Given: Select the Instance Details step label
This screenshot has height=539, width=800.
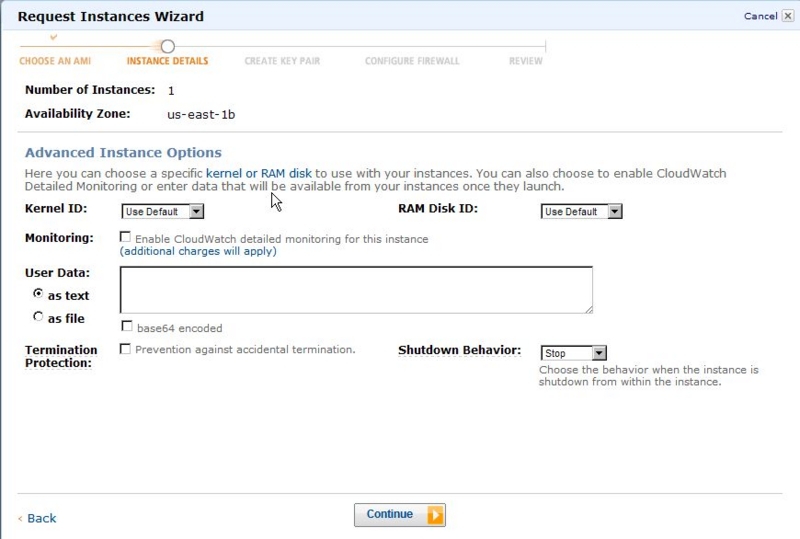Looking at the screenshot, I should point(167,61).
